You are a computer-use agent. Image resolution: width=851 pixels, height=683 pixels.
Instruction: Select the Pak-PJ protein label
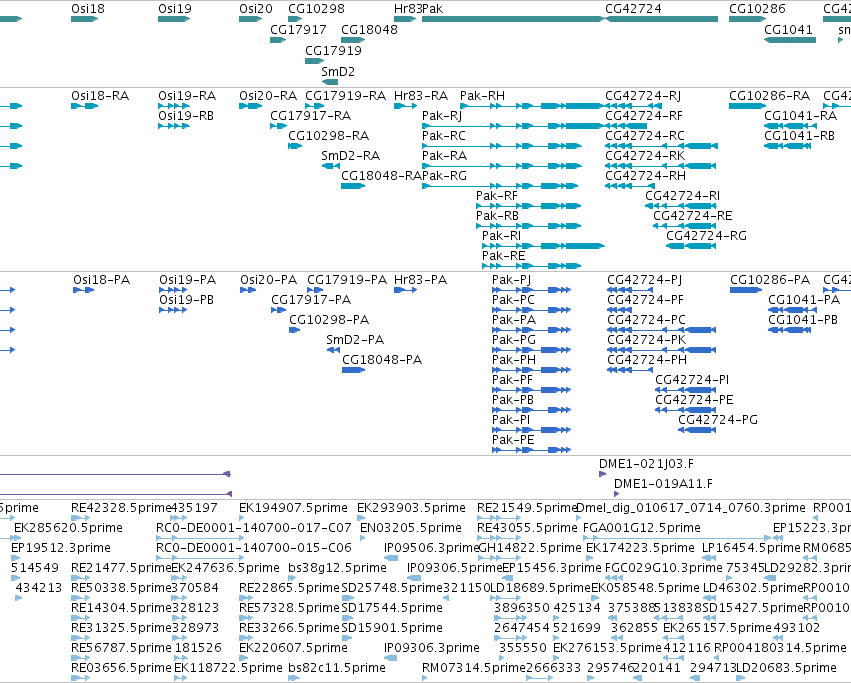(x=511, y=280)
